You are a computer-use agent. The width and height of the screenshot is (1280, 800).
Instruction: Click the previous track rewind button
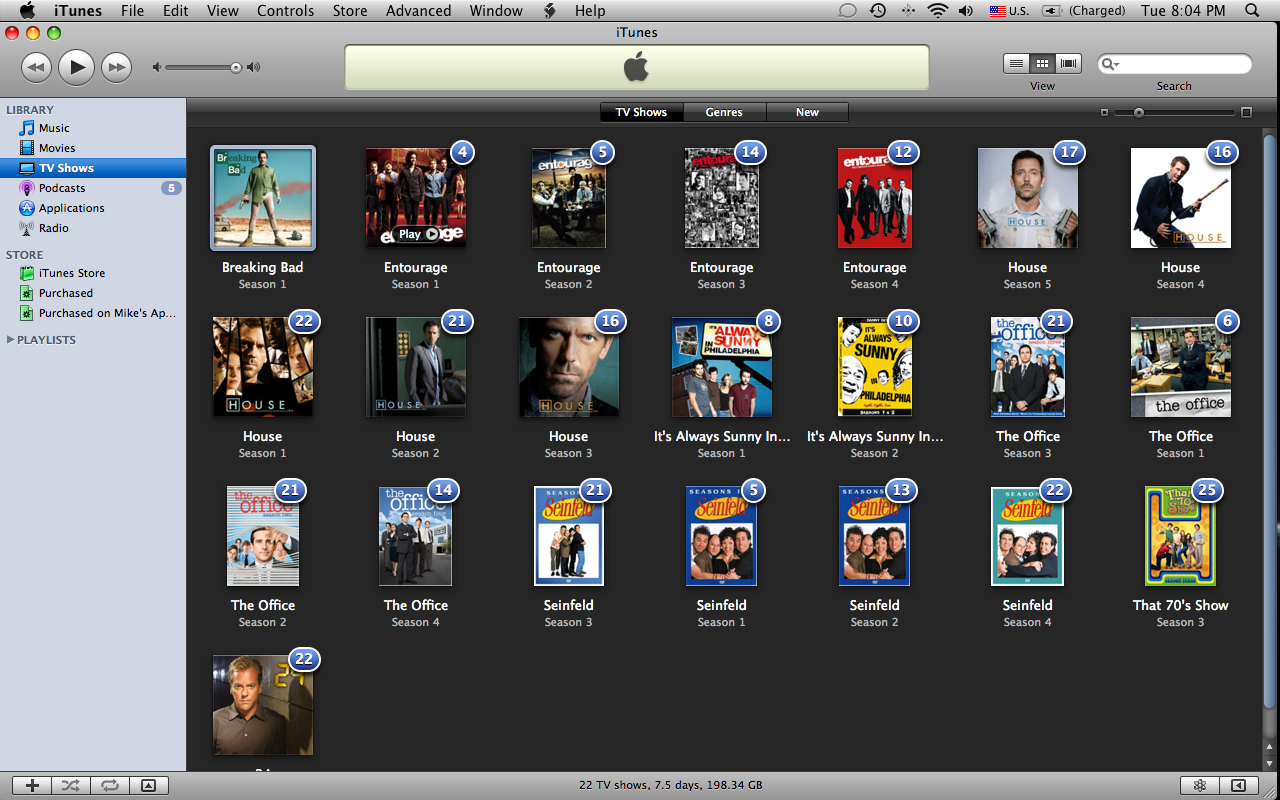point(36,67)
